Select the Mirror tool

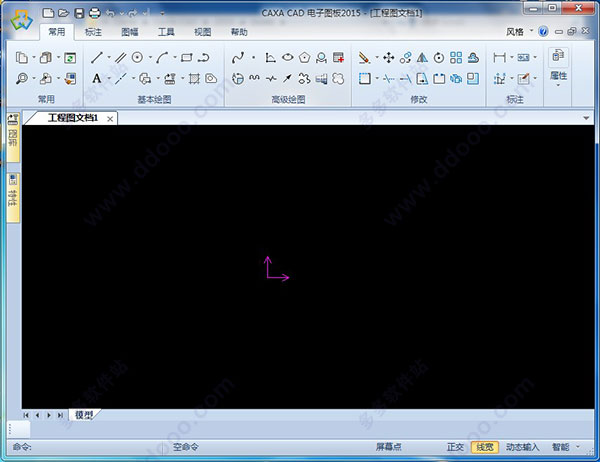(422, 58)
